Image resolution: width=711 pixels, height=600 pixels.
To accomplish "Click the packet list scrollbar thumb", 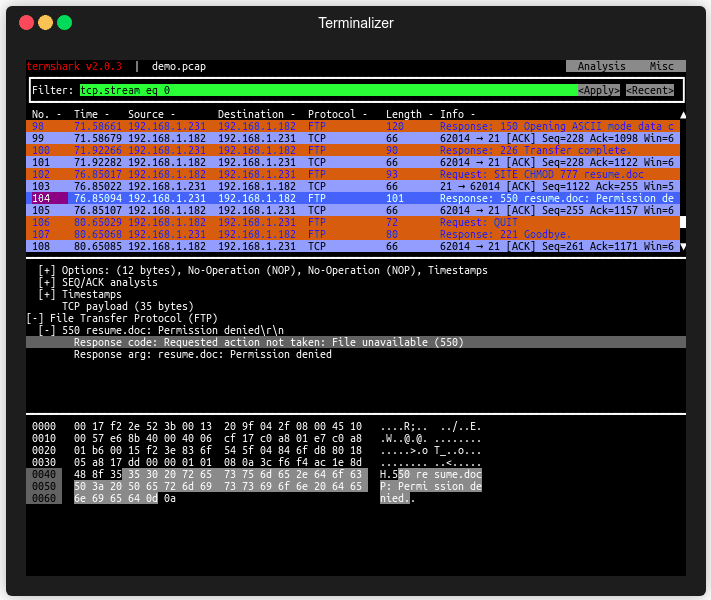I will point(683,222).
